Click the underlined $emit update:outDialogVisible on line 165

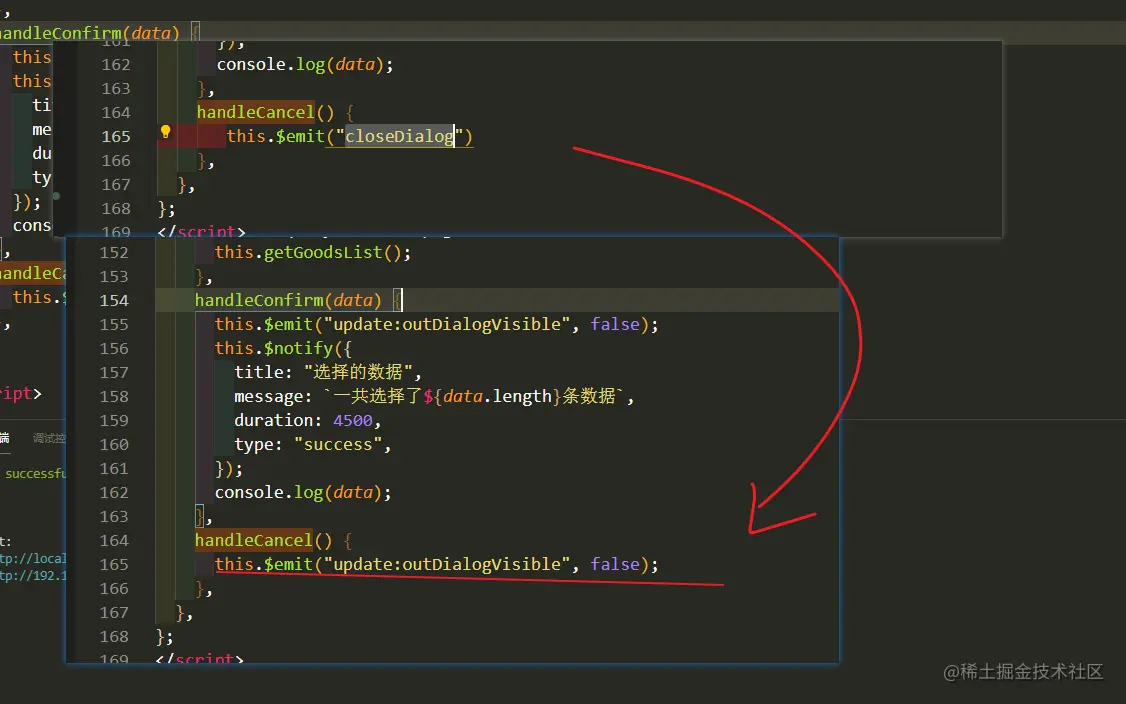pyautogui.click(x=436, y=565)
